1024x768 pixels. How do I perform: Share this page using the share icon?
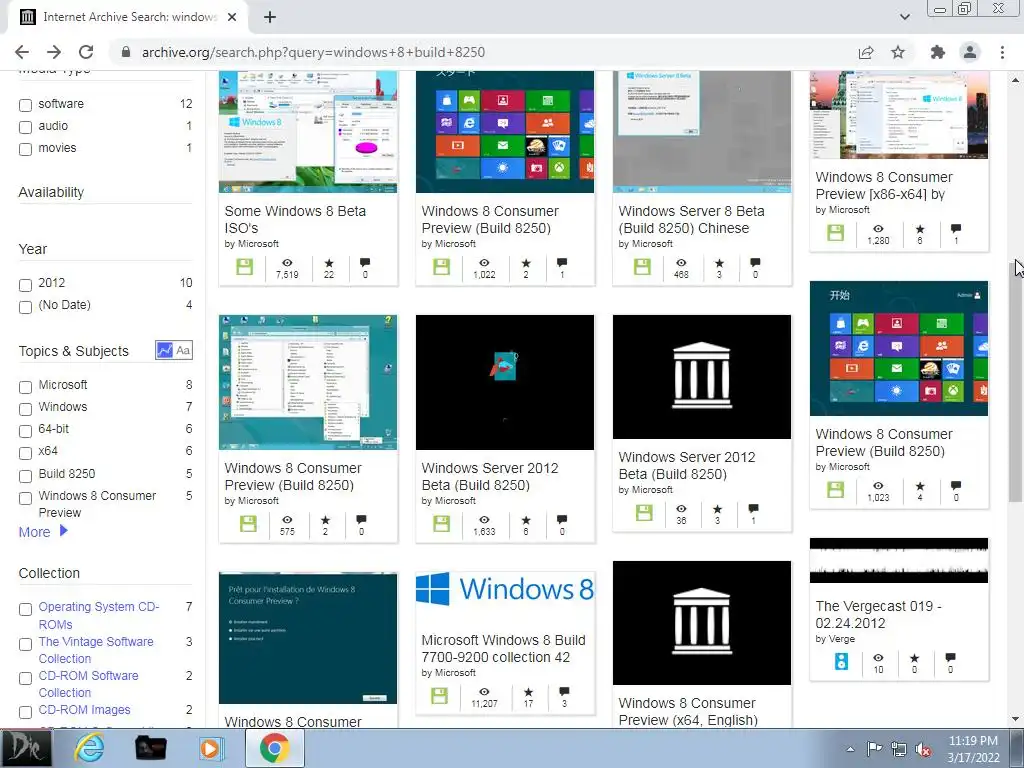pos(866,52)
